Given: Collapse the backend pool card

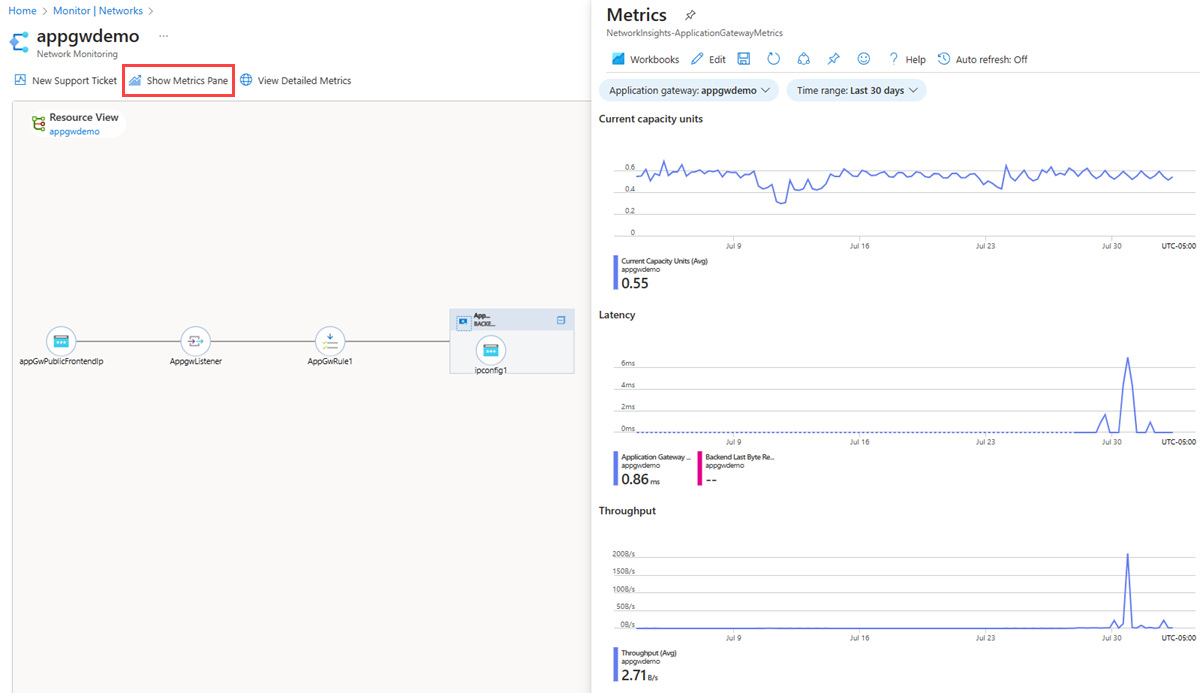Looking at the screenshot, I should [563, 320].
